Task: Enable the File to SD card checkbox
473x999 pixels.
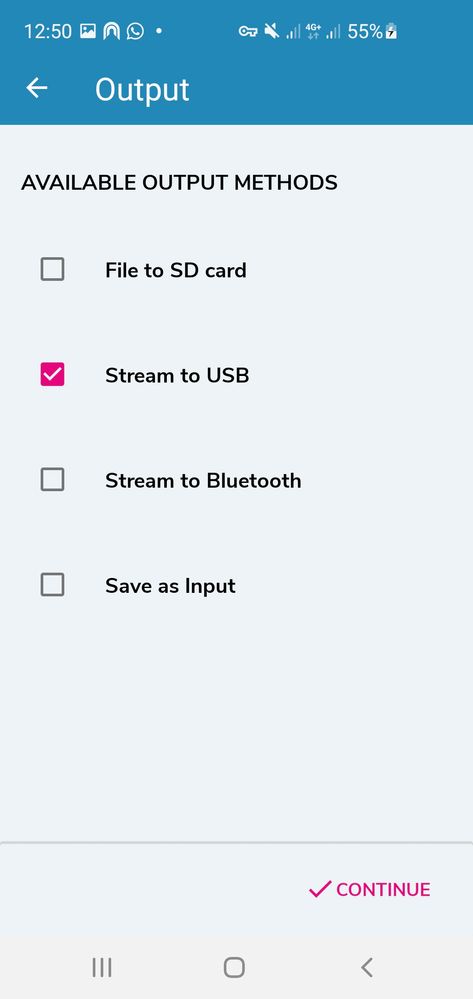Action: click(x=52, y=269)
